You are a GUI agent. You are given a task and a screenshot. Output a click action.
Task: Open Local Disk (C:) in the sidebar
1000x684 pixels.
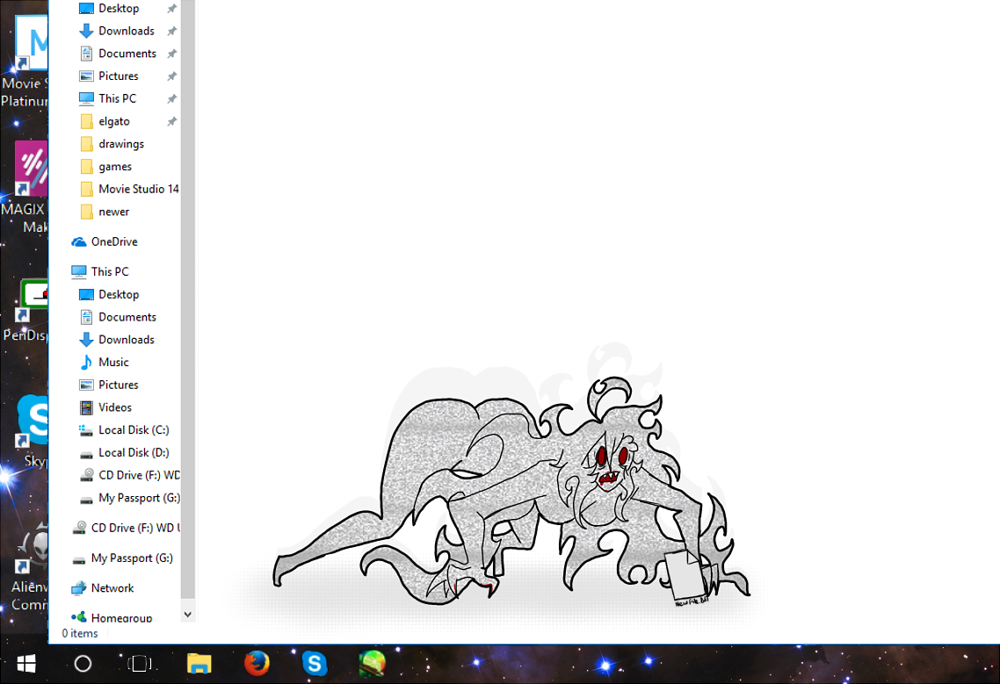click(x=133, y=430)
